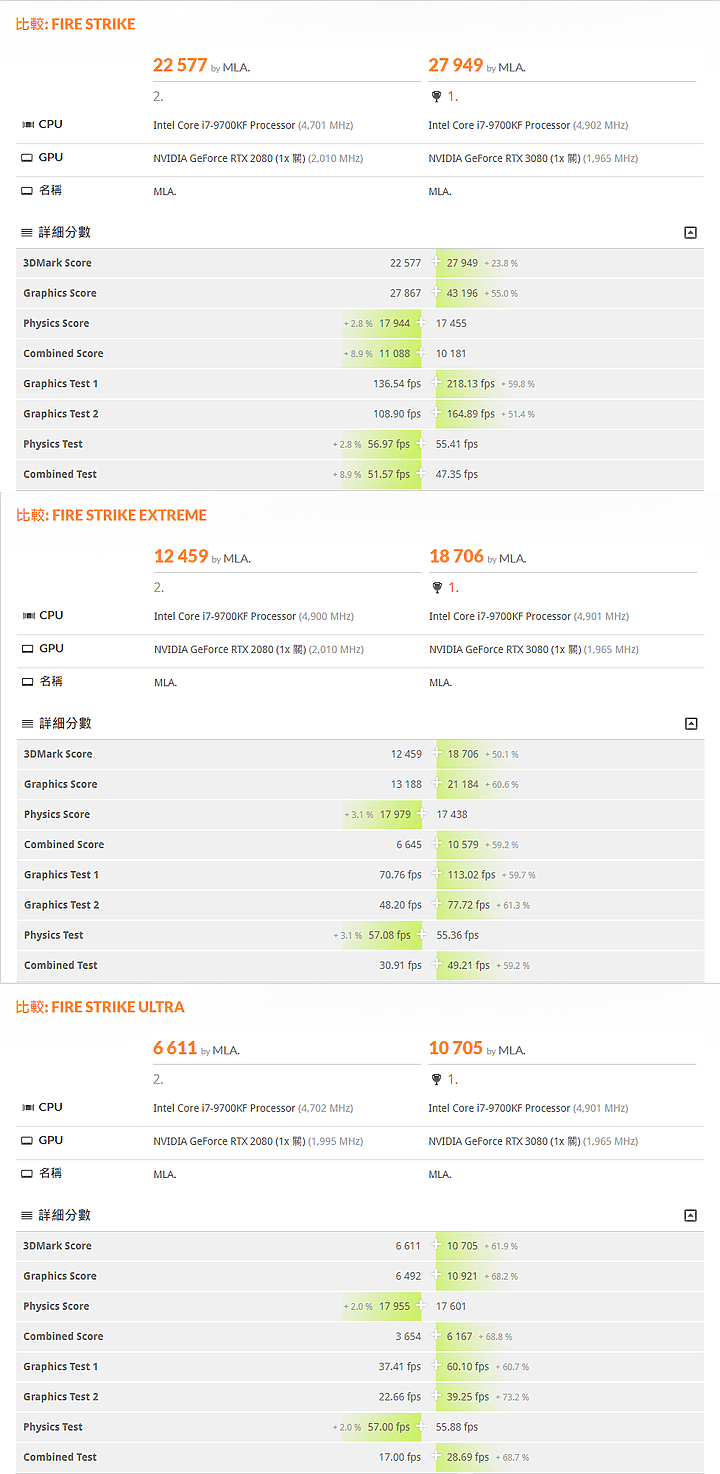Click the Combined Score value 6 167
The width and height of the screenshot is (720, 1474).
coord(459,1336)
